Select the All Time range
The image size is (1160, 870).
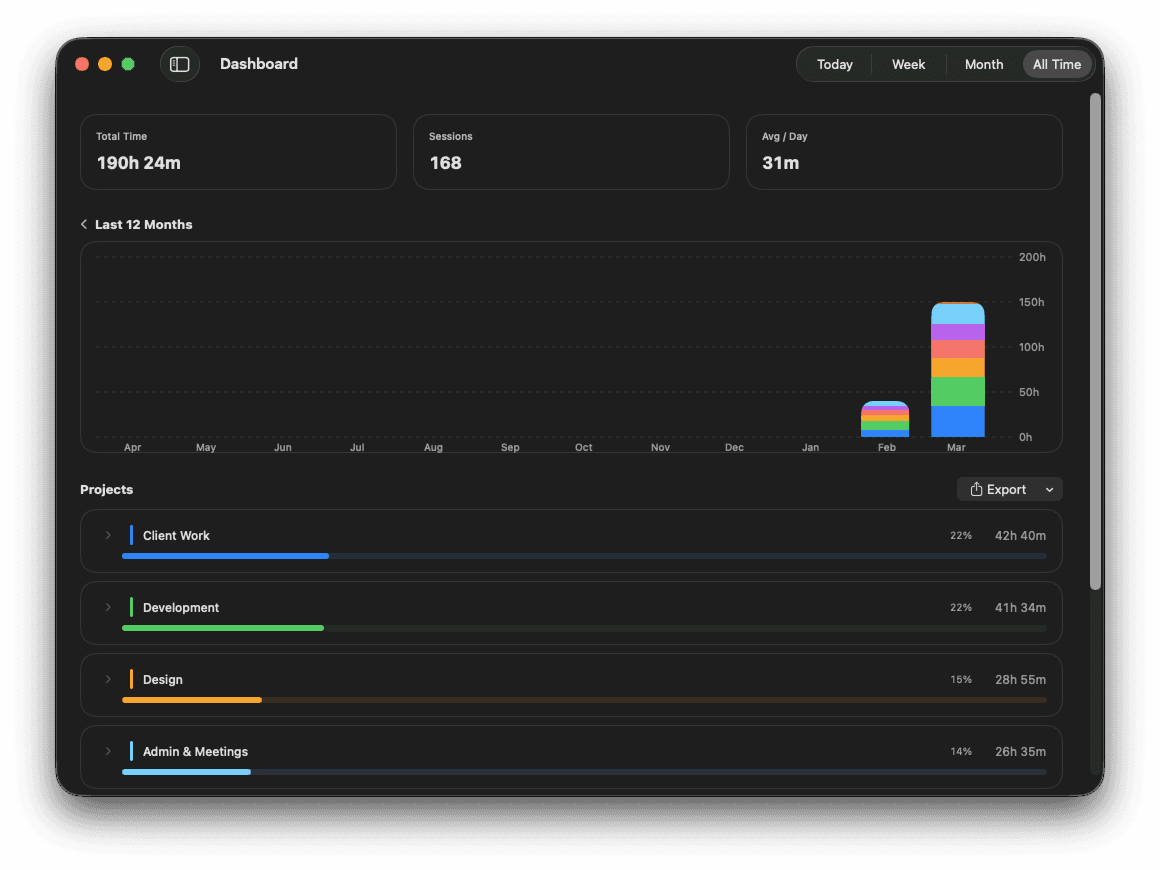[x=1056, y=65]
